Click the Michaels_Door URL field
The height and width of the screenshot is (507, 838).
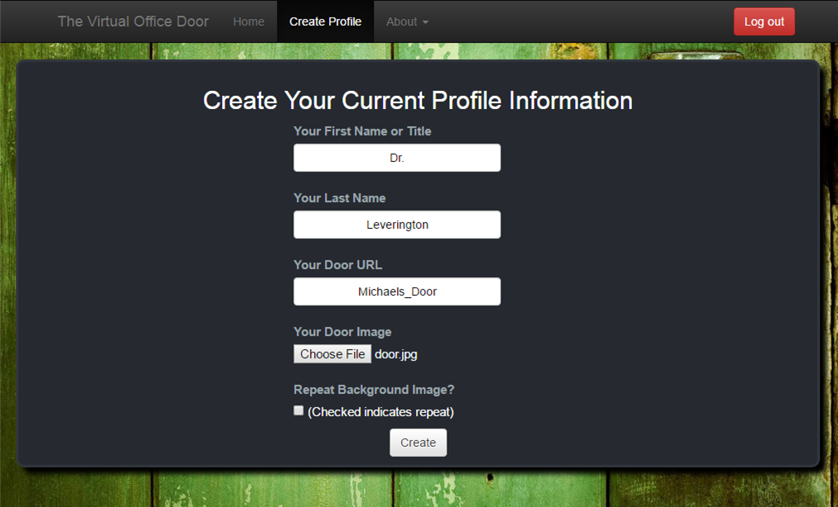(397, 291)
